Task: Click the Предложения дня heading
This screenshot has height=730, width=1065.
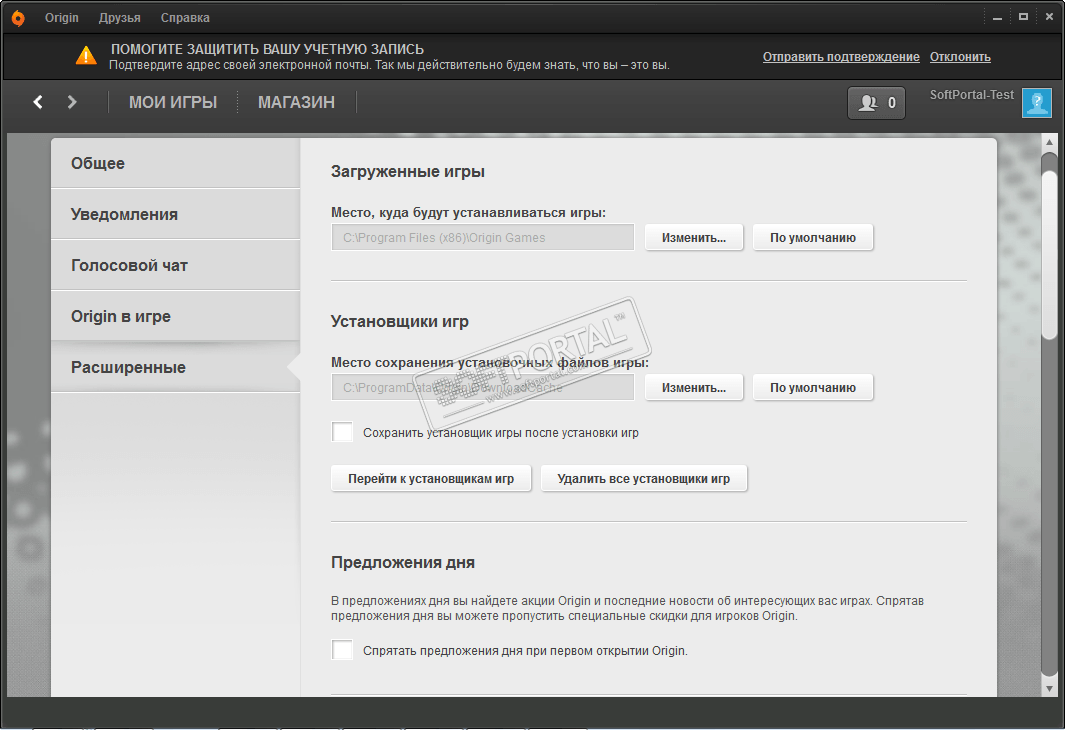Action: (x=403, y=562)
